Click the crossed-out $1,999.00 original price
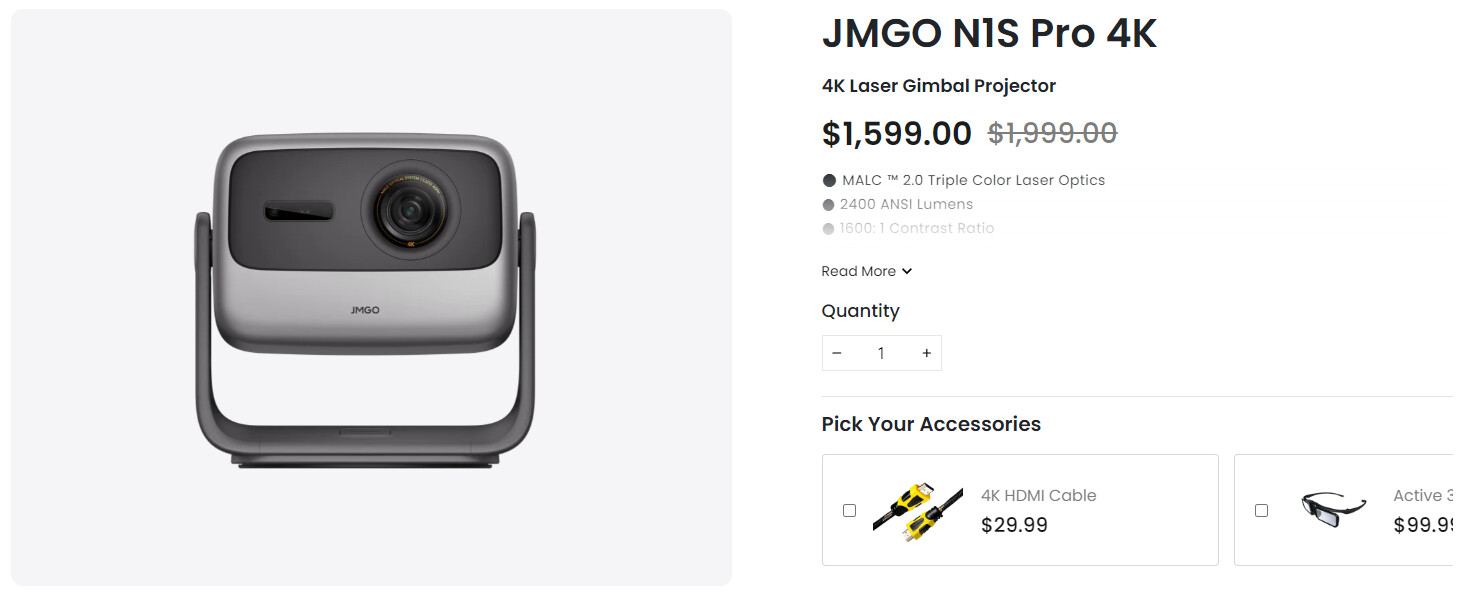This screenshot has height=593, width=1471. (1052, 133)
